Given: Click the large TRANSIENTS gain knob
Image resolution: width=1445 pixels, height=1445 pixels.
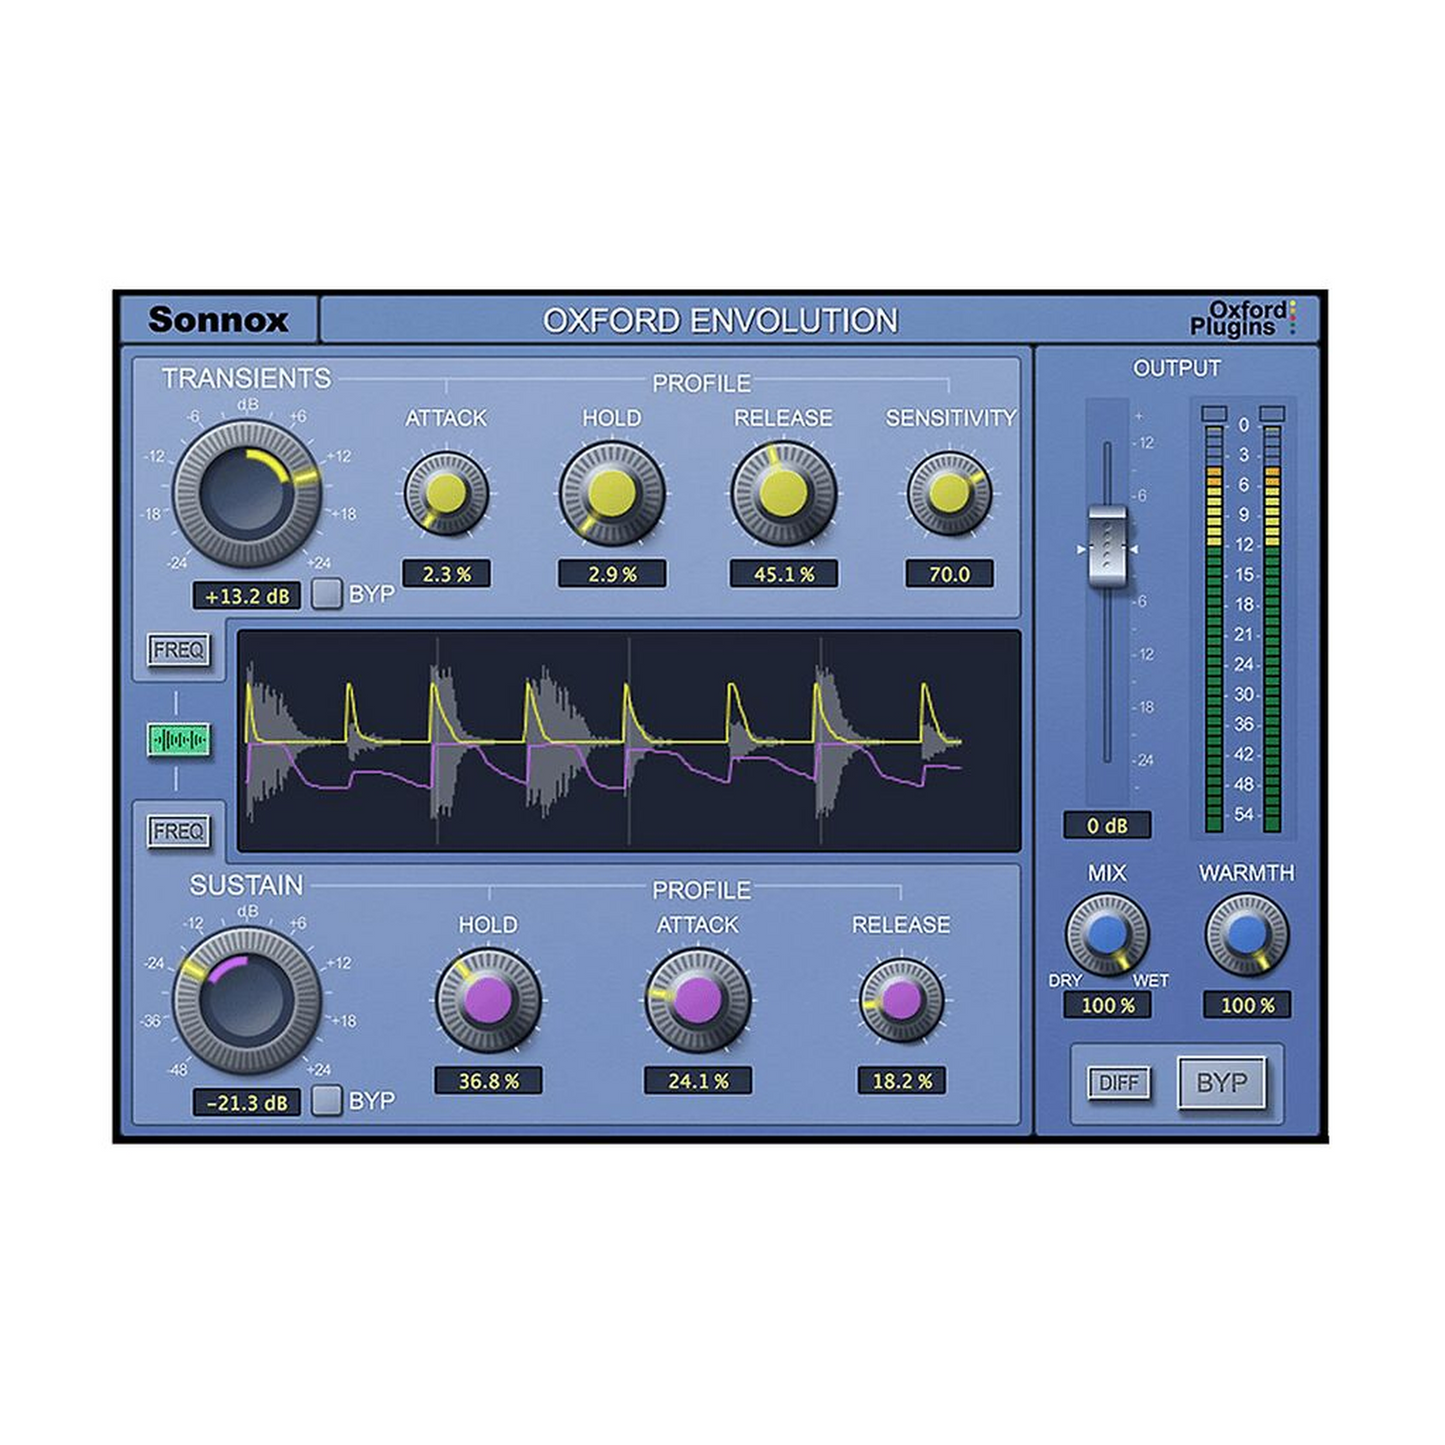Looking at the screenshot, I should coord(244,490).
